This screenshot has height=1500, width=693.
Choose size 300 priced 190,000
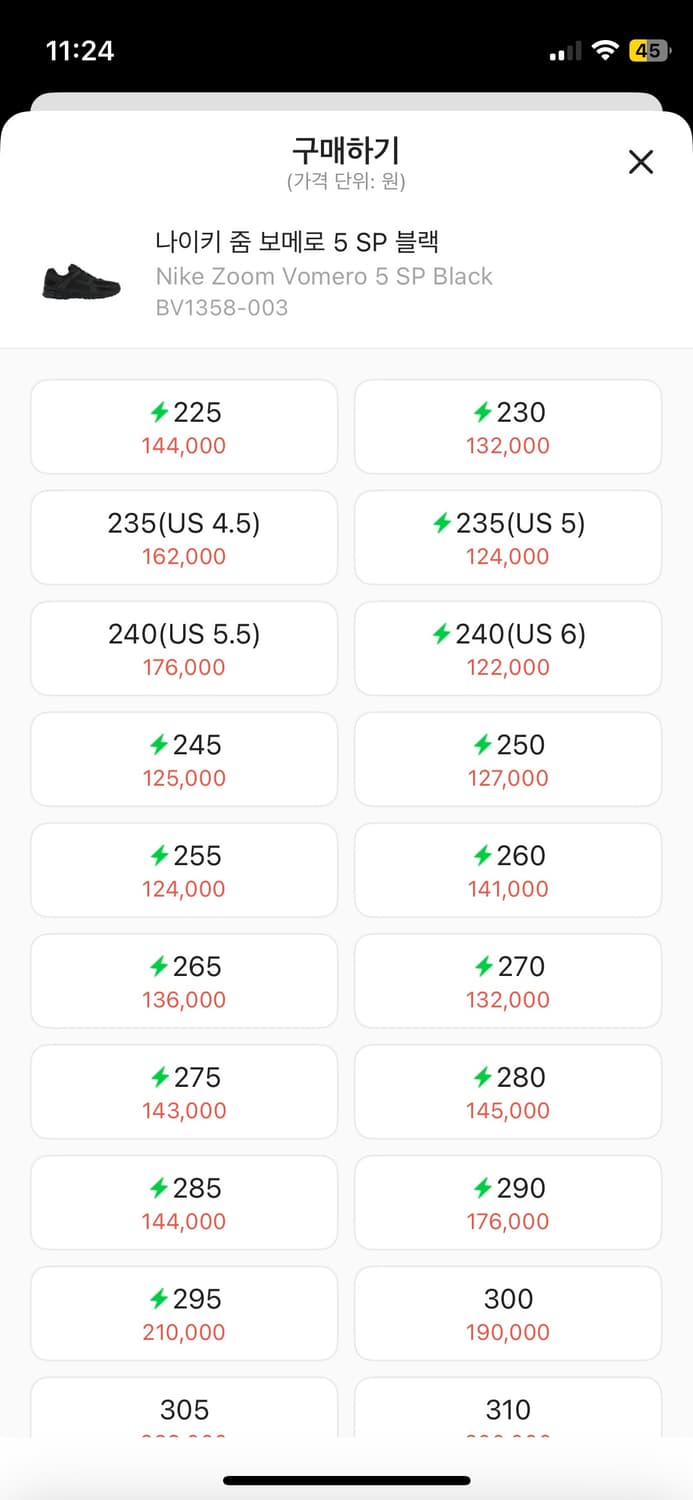(508, 1314)
